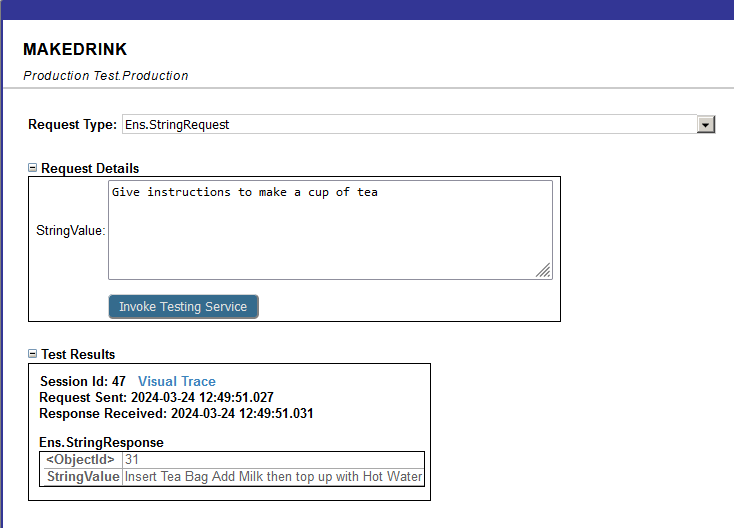This screenshot has width=734, height=528.
Task: Select the StringValue row header in results table
Action: (x=83, y=477)
